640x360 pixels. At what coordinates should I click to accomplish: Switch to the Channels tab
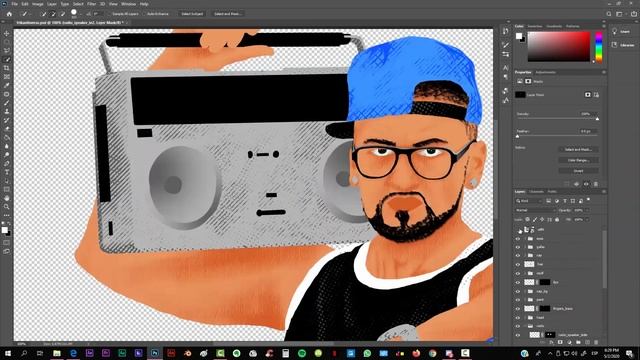pyautogui.click(x=536, y=191)
